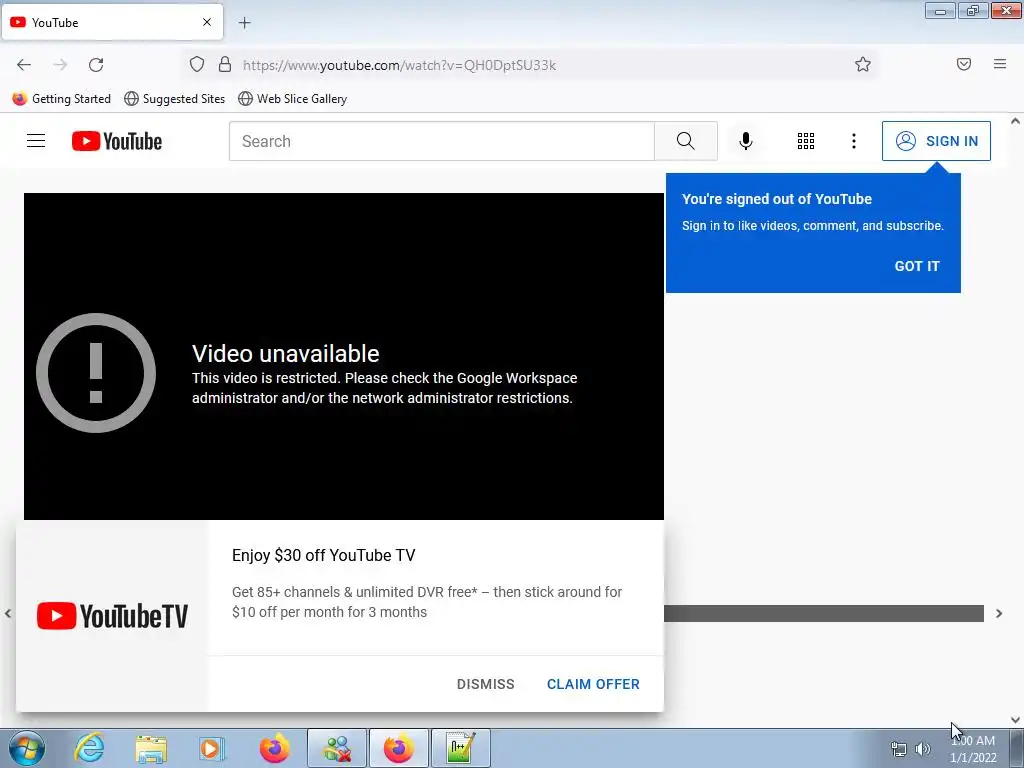1024x768 pixels.
Task: Open Windows Explorer folder from taskbar
Action: [151, 748]
